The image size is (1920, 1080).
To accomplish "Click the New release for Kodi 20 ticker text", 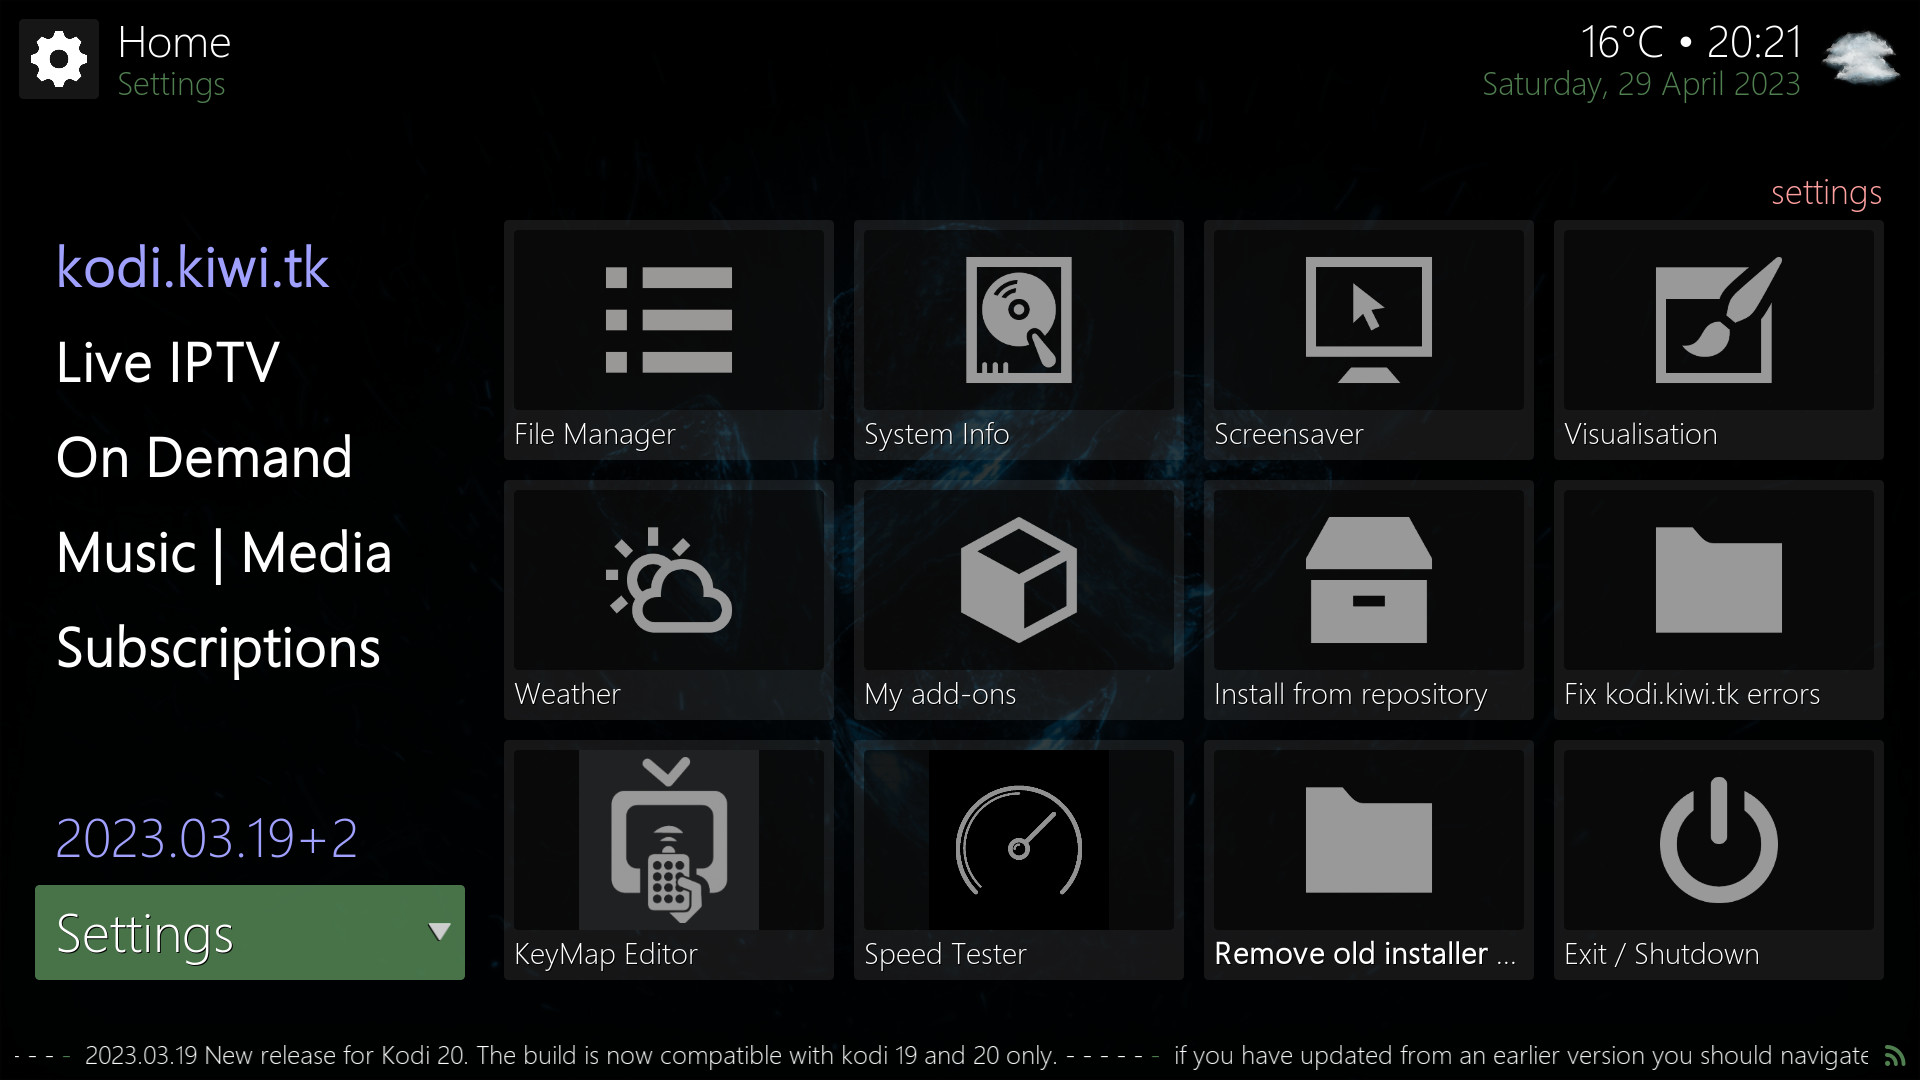I will (x=570, y=1056).
